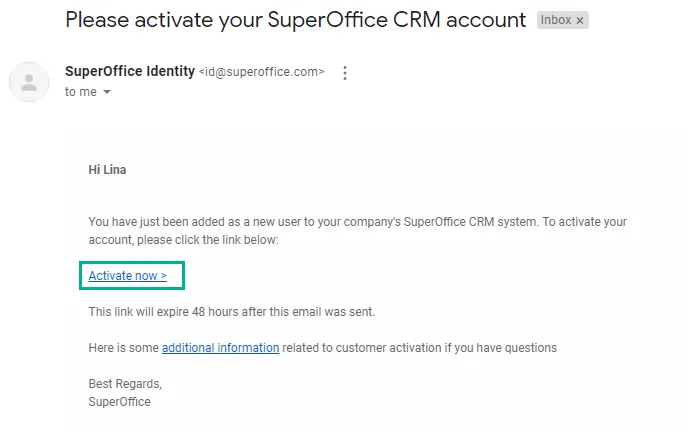Image resolution: width=688 pixels, height=438 pixels.
Task: Click the '48 hours' link expiry notice
Action: point(231,312)
